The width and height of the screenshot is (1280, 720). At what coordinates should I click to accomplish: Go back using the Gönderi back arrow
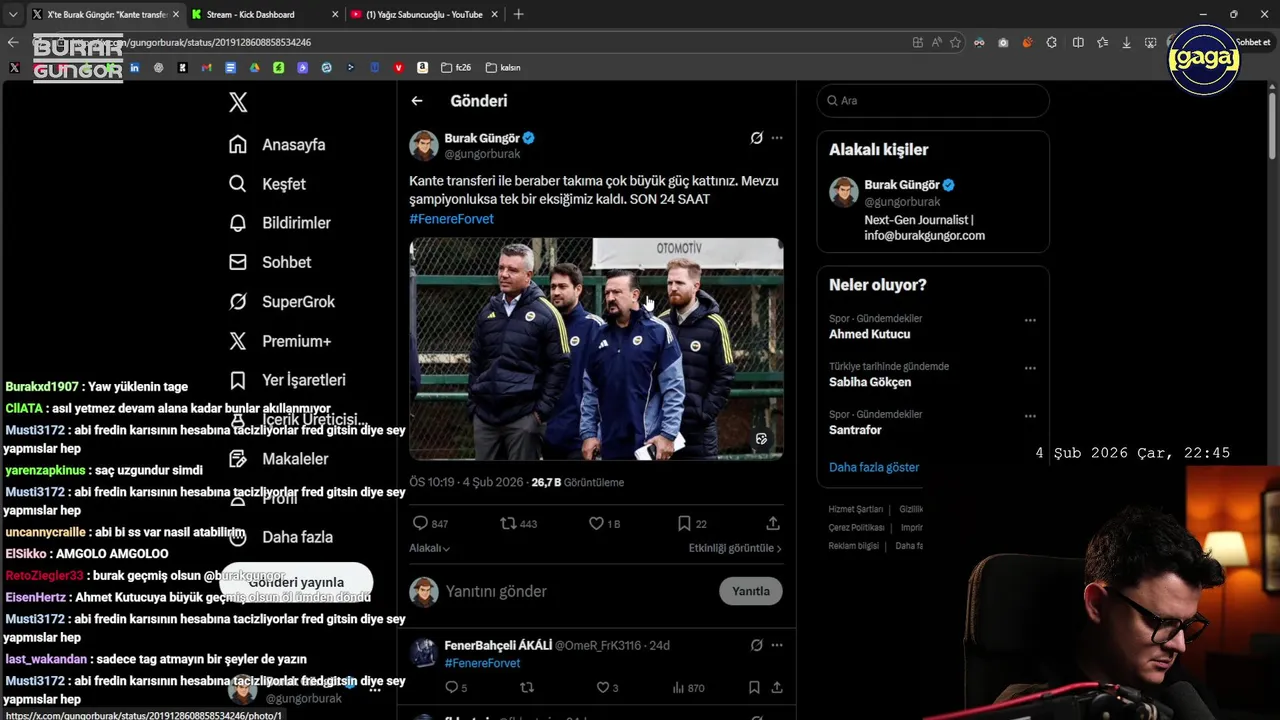[x=417, y=101]
